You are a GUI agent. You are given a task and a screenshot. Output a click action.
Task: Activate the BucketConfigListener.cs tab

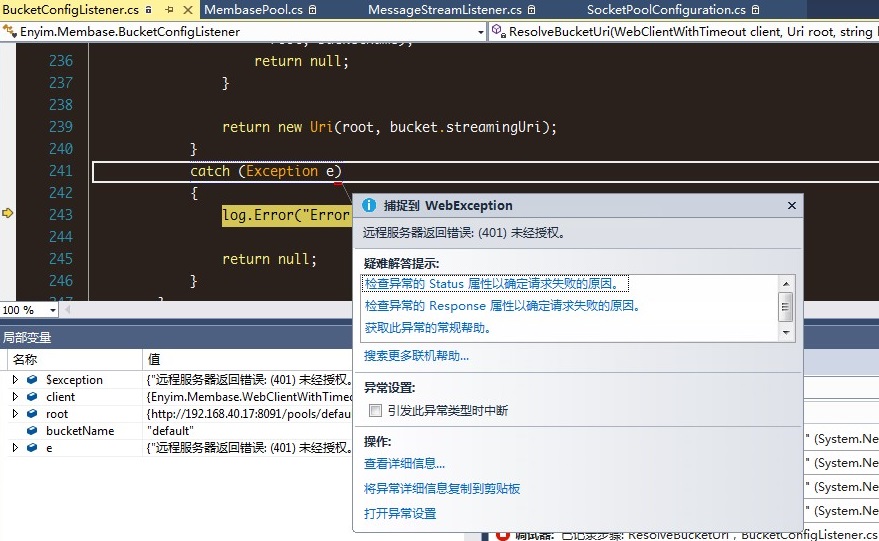71,10
